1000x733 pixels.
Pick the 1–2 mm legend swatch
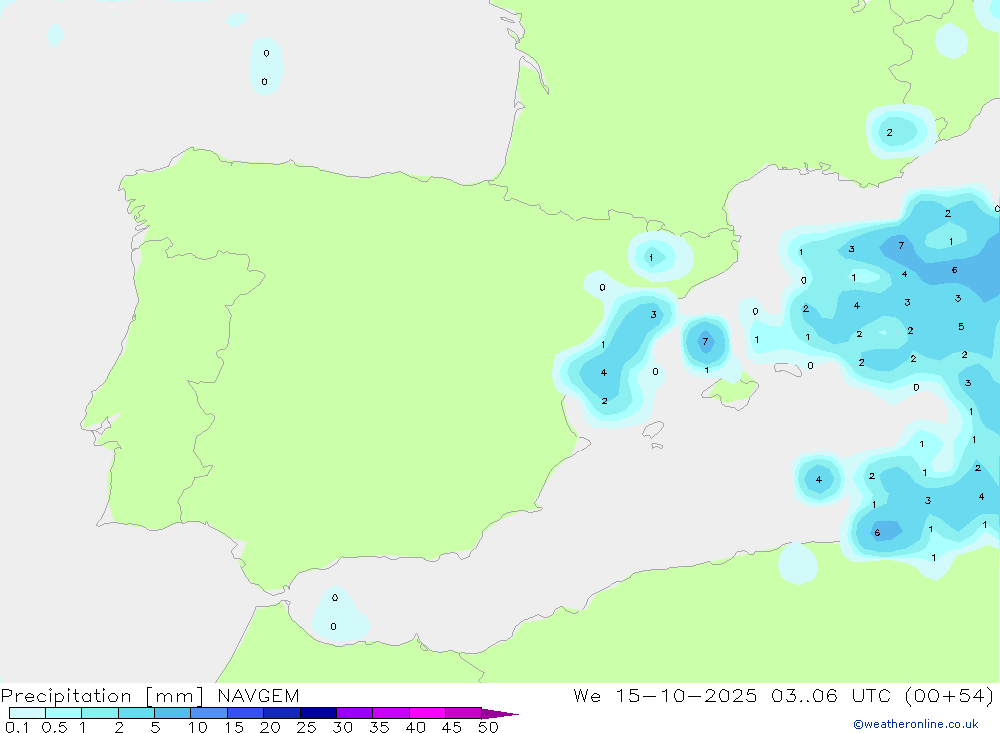(x=99, y=713)
